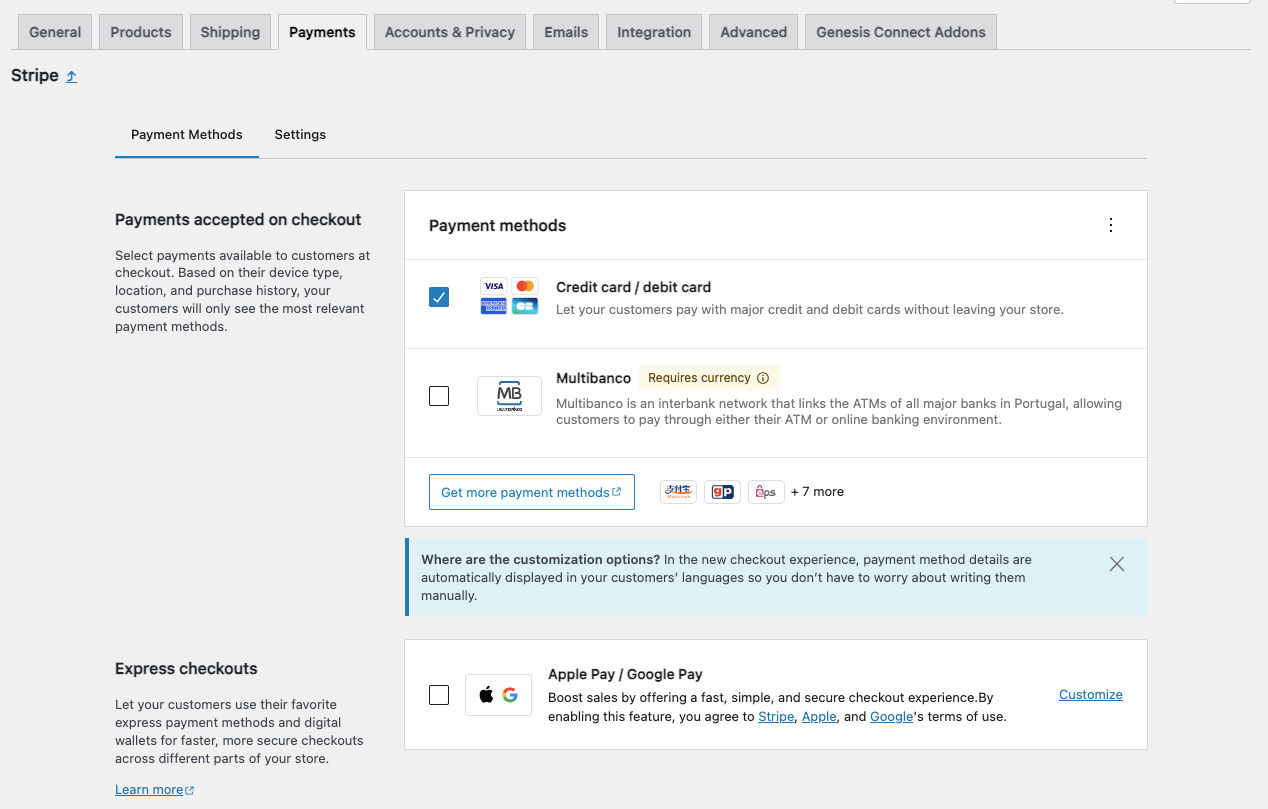Click the giropay payment icon
Screen dimensions: 1268x809
(x=722, y=492)
